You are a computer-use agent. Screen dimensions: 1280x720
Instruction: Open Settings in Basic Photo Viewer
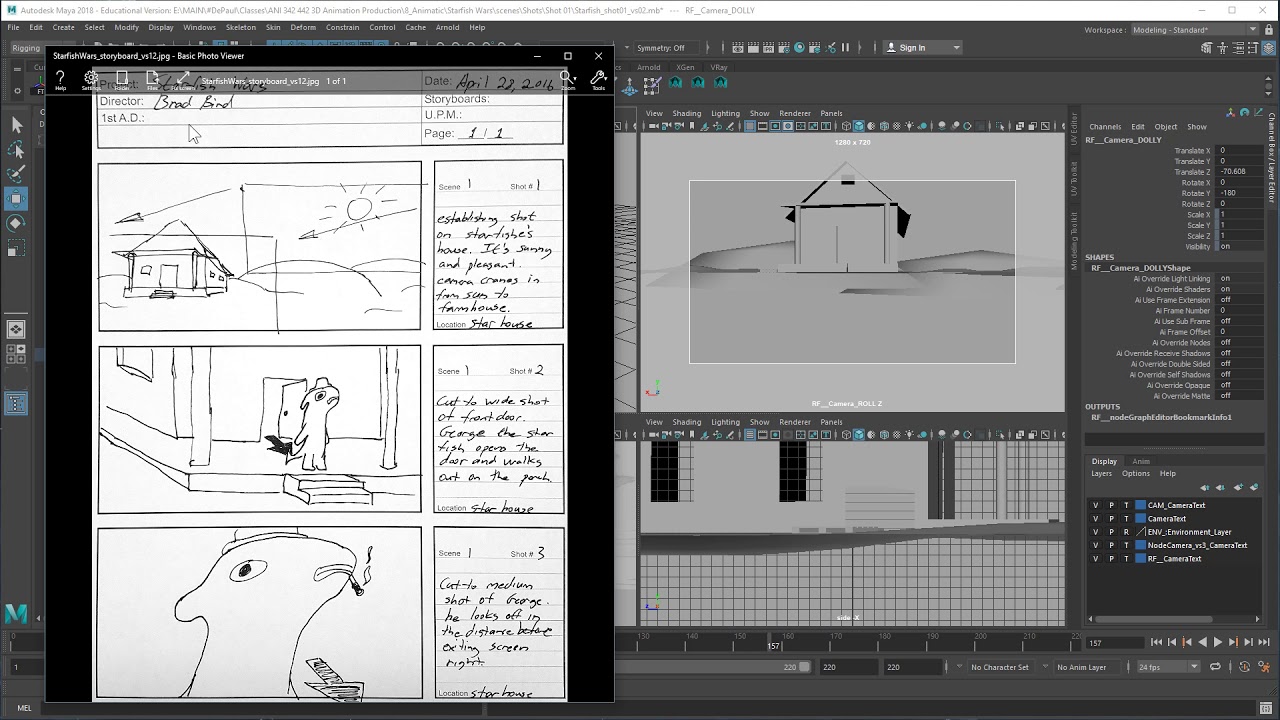tap(91, 80)
